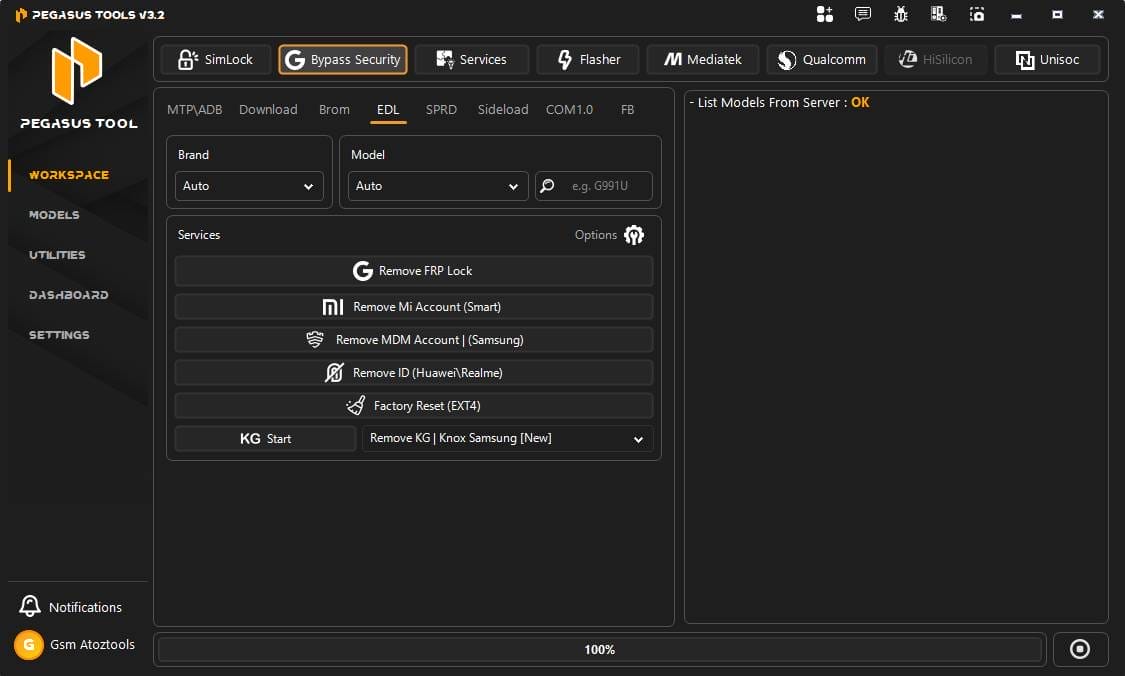Screen dimensions: 1125x676
Task: Select SETTINGS in the left sidebar
Action: pyautogui.click(x=59, y=335)
